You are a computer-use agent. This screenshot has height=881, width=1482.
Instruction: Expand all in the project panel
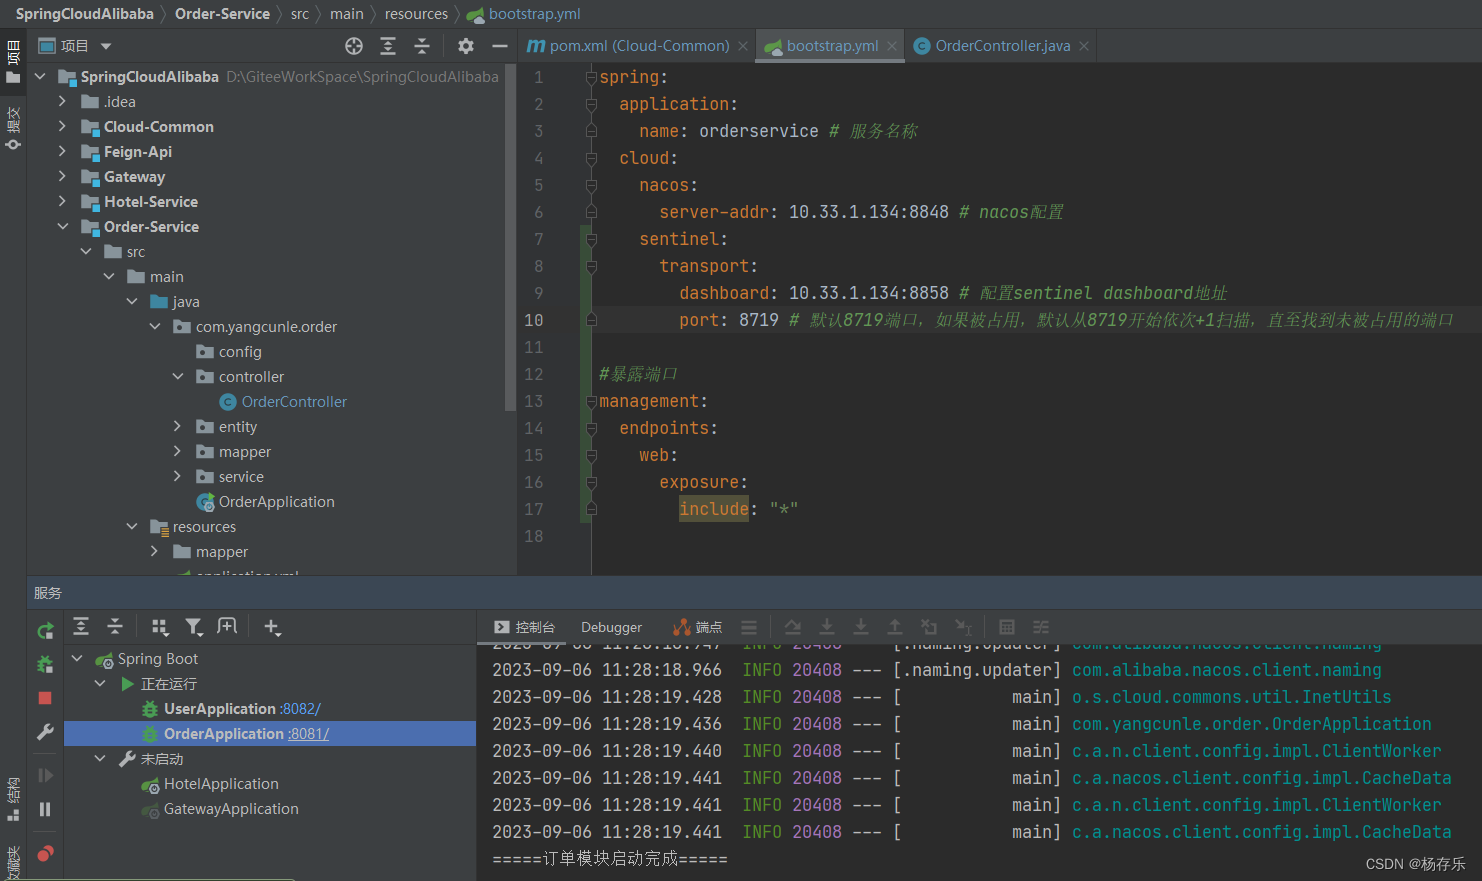(388, 46)
